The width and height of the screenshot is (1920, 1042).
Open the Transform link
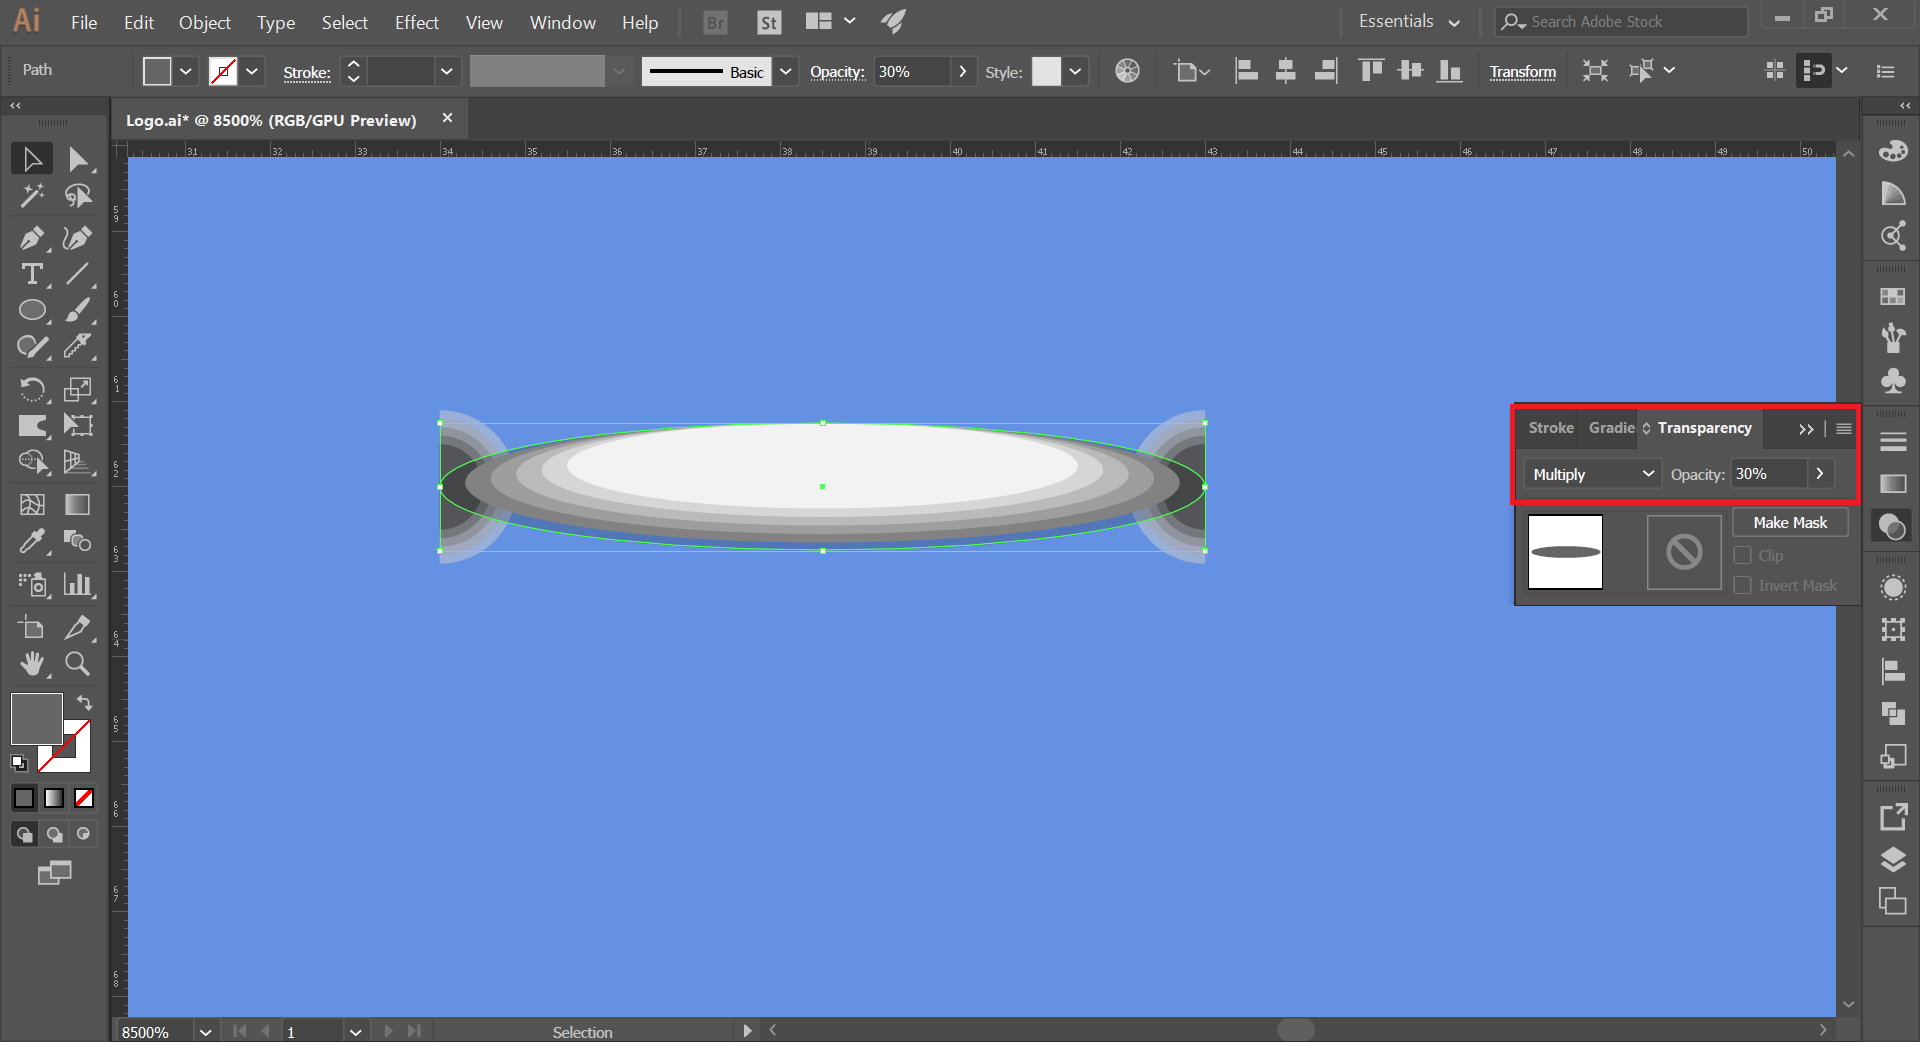[1522, 72]
